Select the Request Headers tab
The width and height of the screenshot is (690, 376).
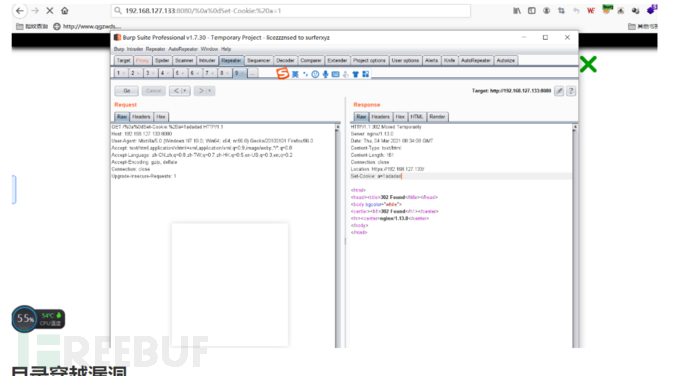click(141, 117)
